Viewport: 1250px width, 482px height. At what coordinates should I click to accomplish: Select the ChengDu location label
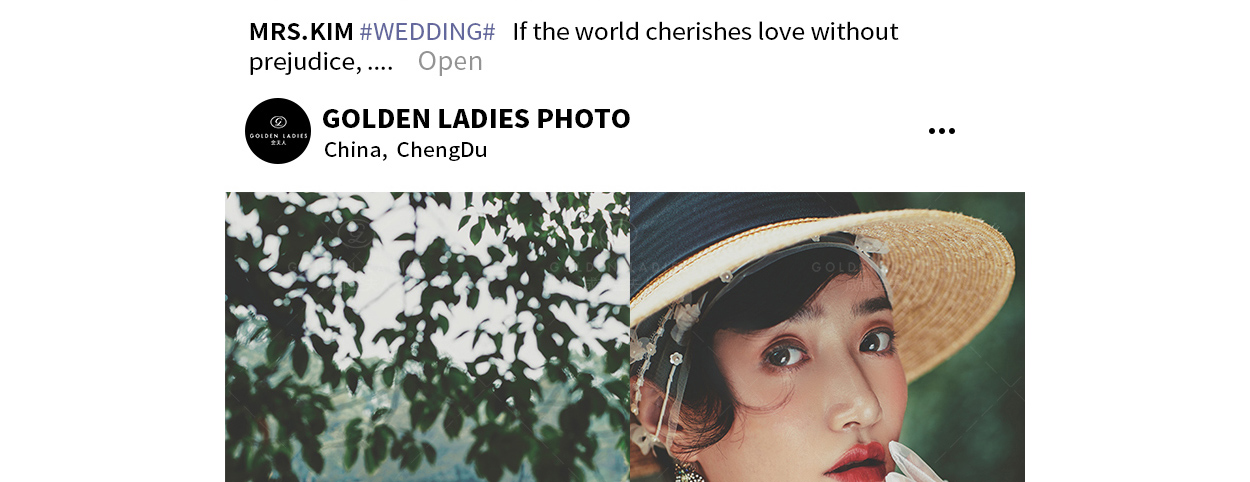coord(442,150)
